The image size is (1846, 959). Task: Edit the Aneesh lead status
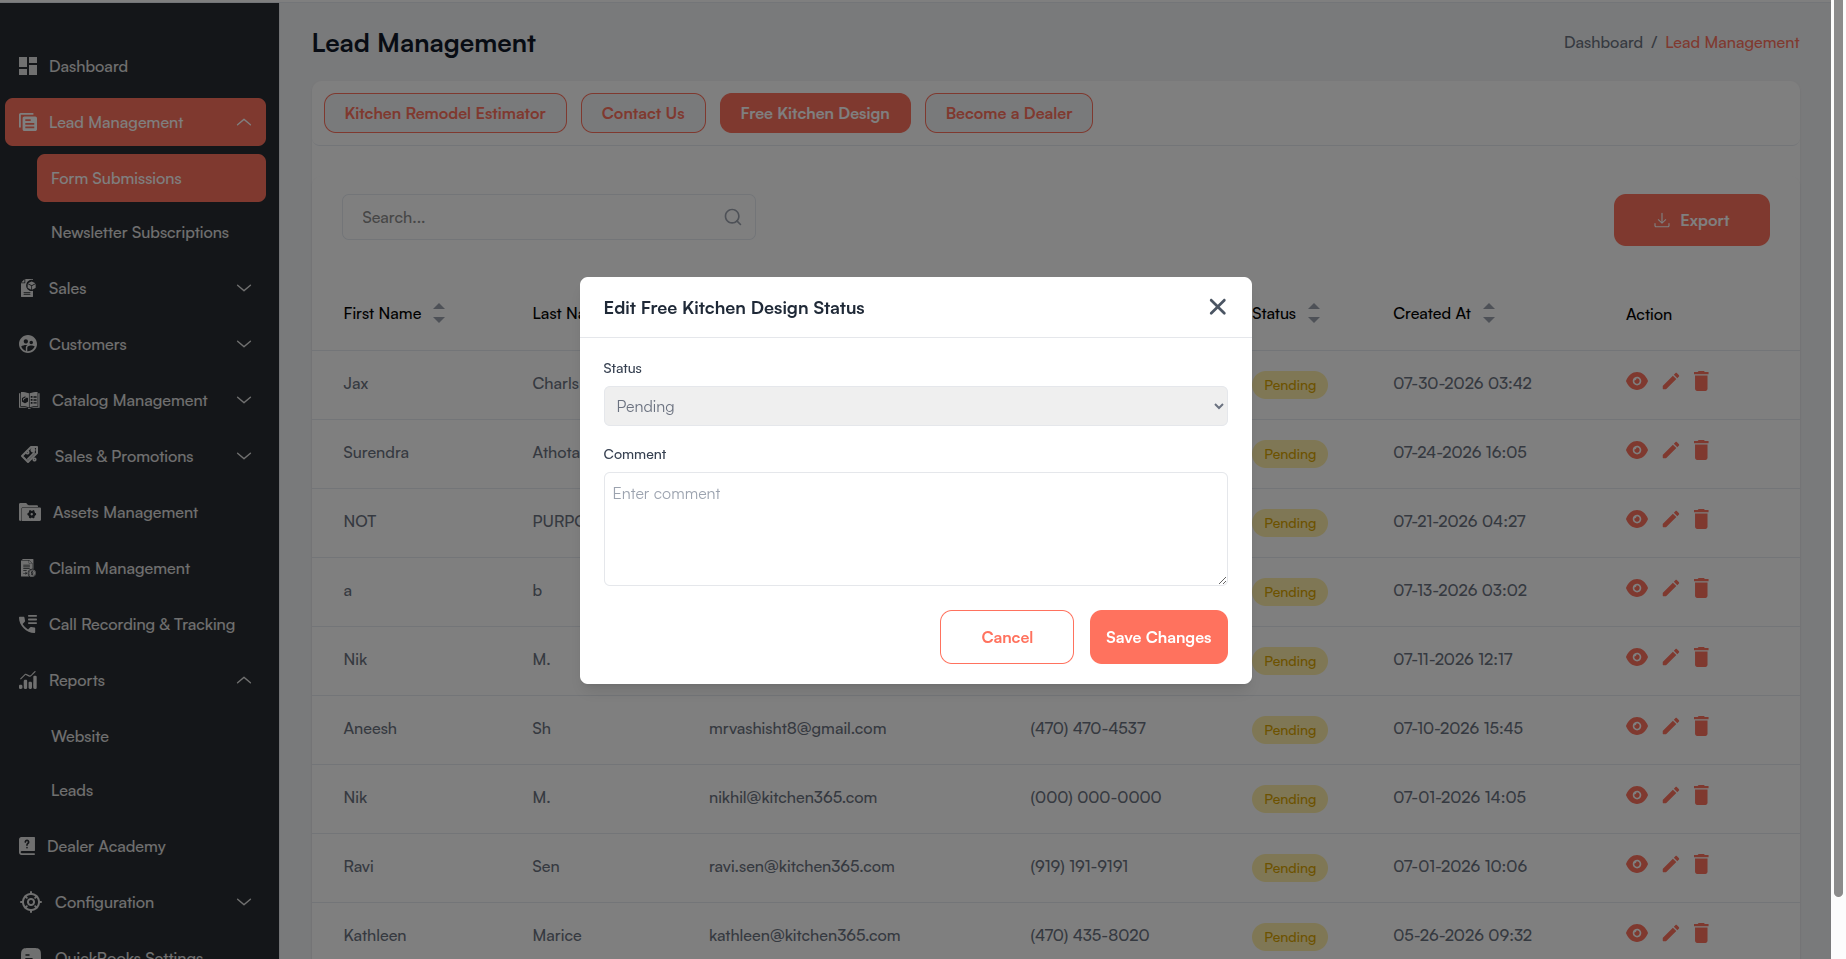[x=1670, y=726]
